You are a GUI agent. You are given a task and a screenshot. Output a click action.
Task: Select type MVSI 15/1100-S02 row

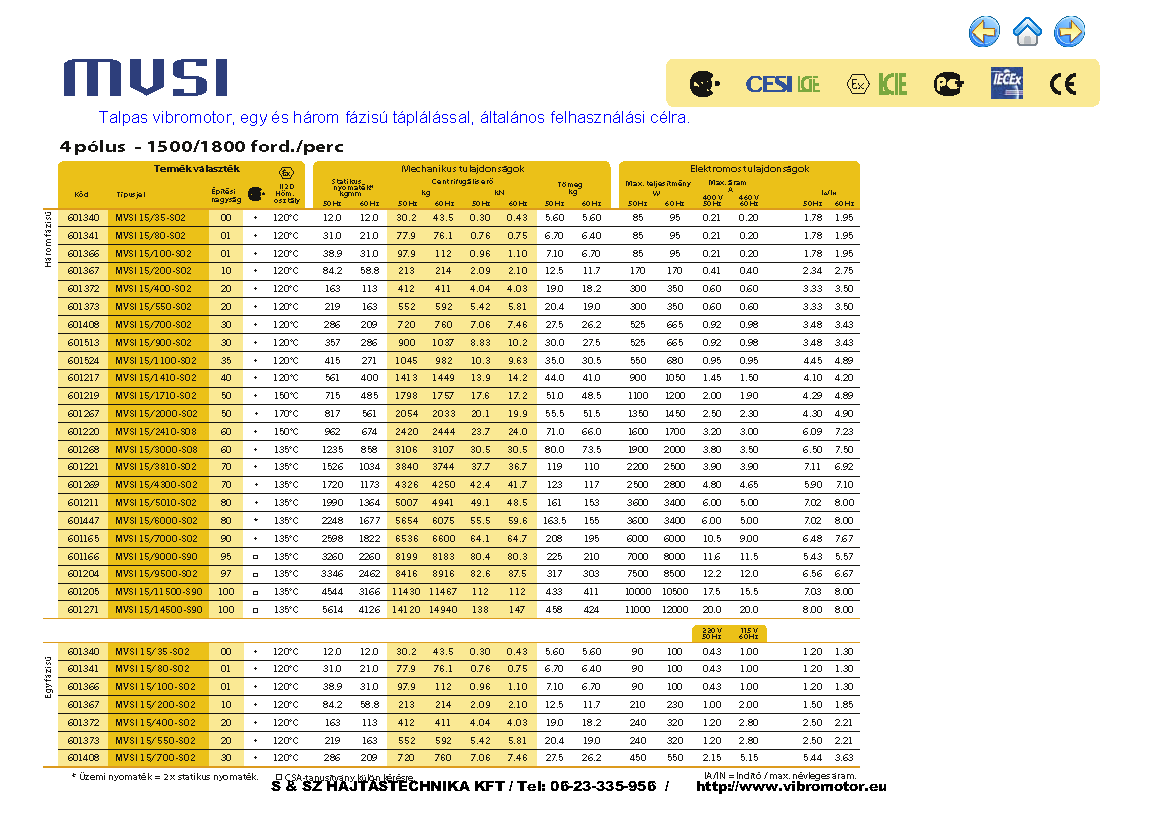[x=155, y=360]
